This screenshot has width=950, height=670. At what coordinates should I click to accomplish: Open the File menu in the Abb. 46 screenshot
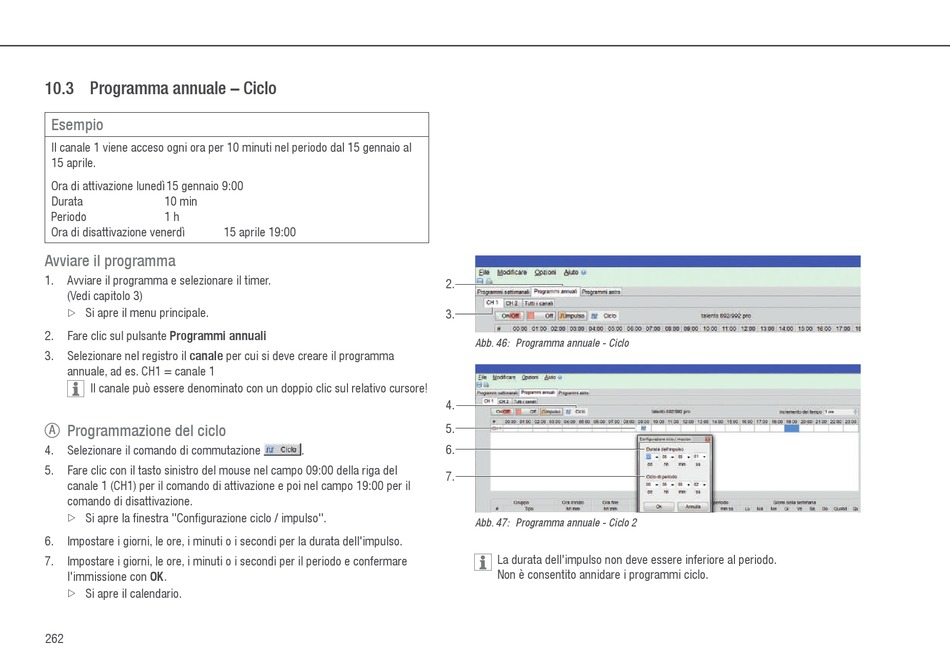(484, 273)
